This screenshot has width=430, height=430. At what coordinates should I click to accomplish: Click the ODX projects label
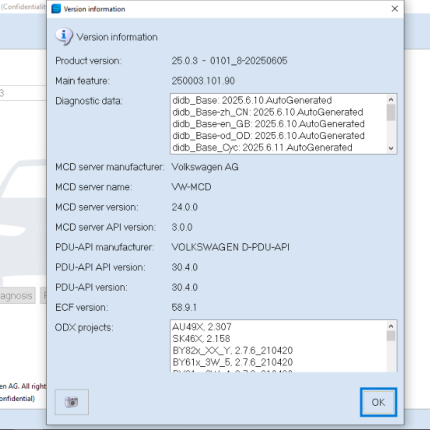click(84, 327)
